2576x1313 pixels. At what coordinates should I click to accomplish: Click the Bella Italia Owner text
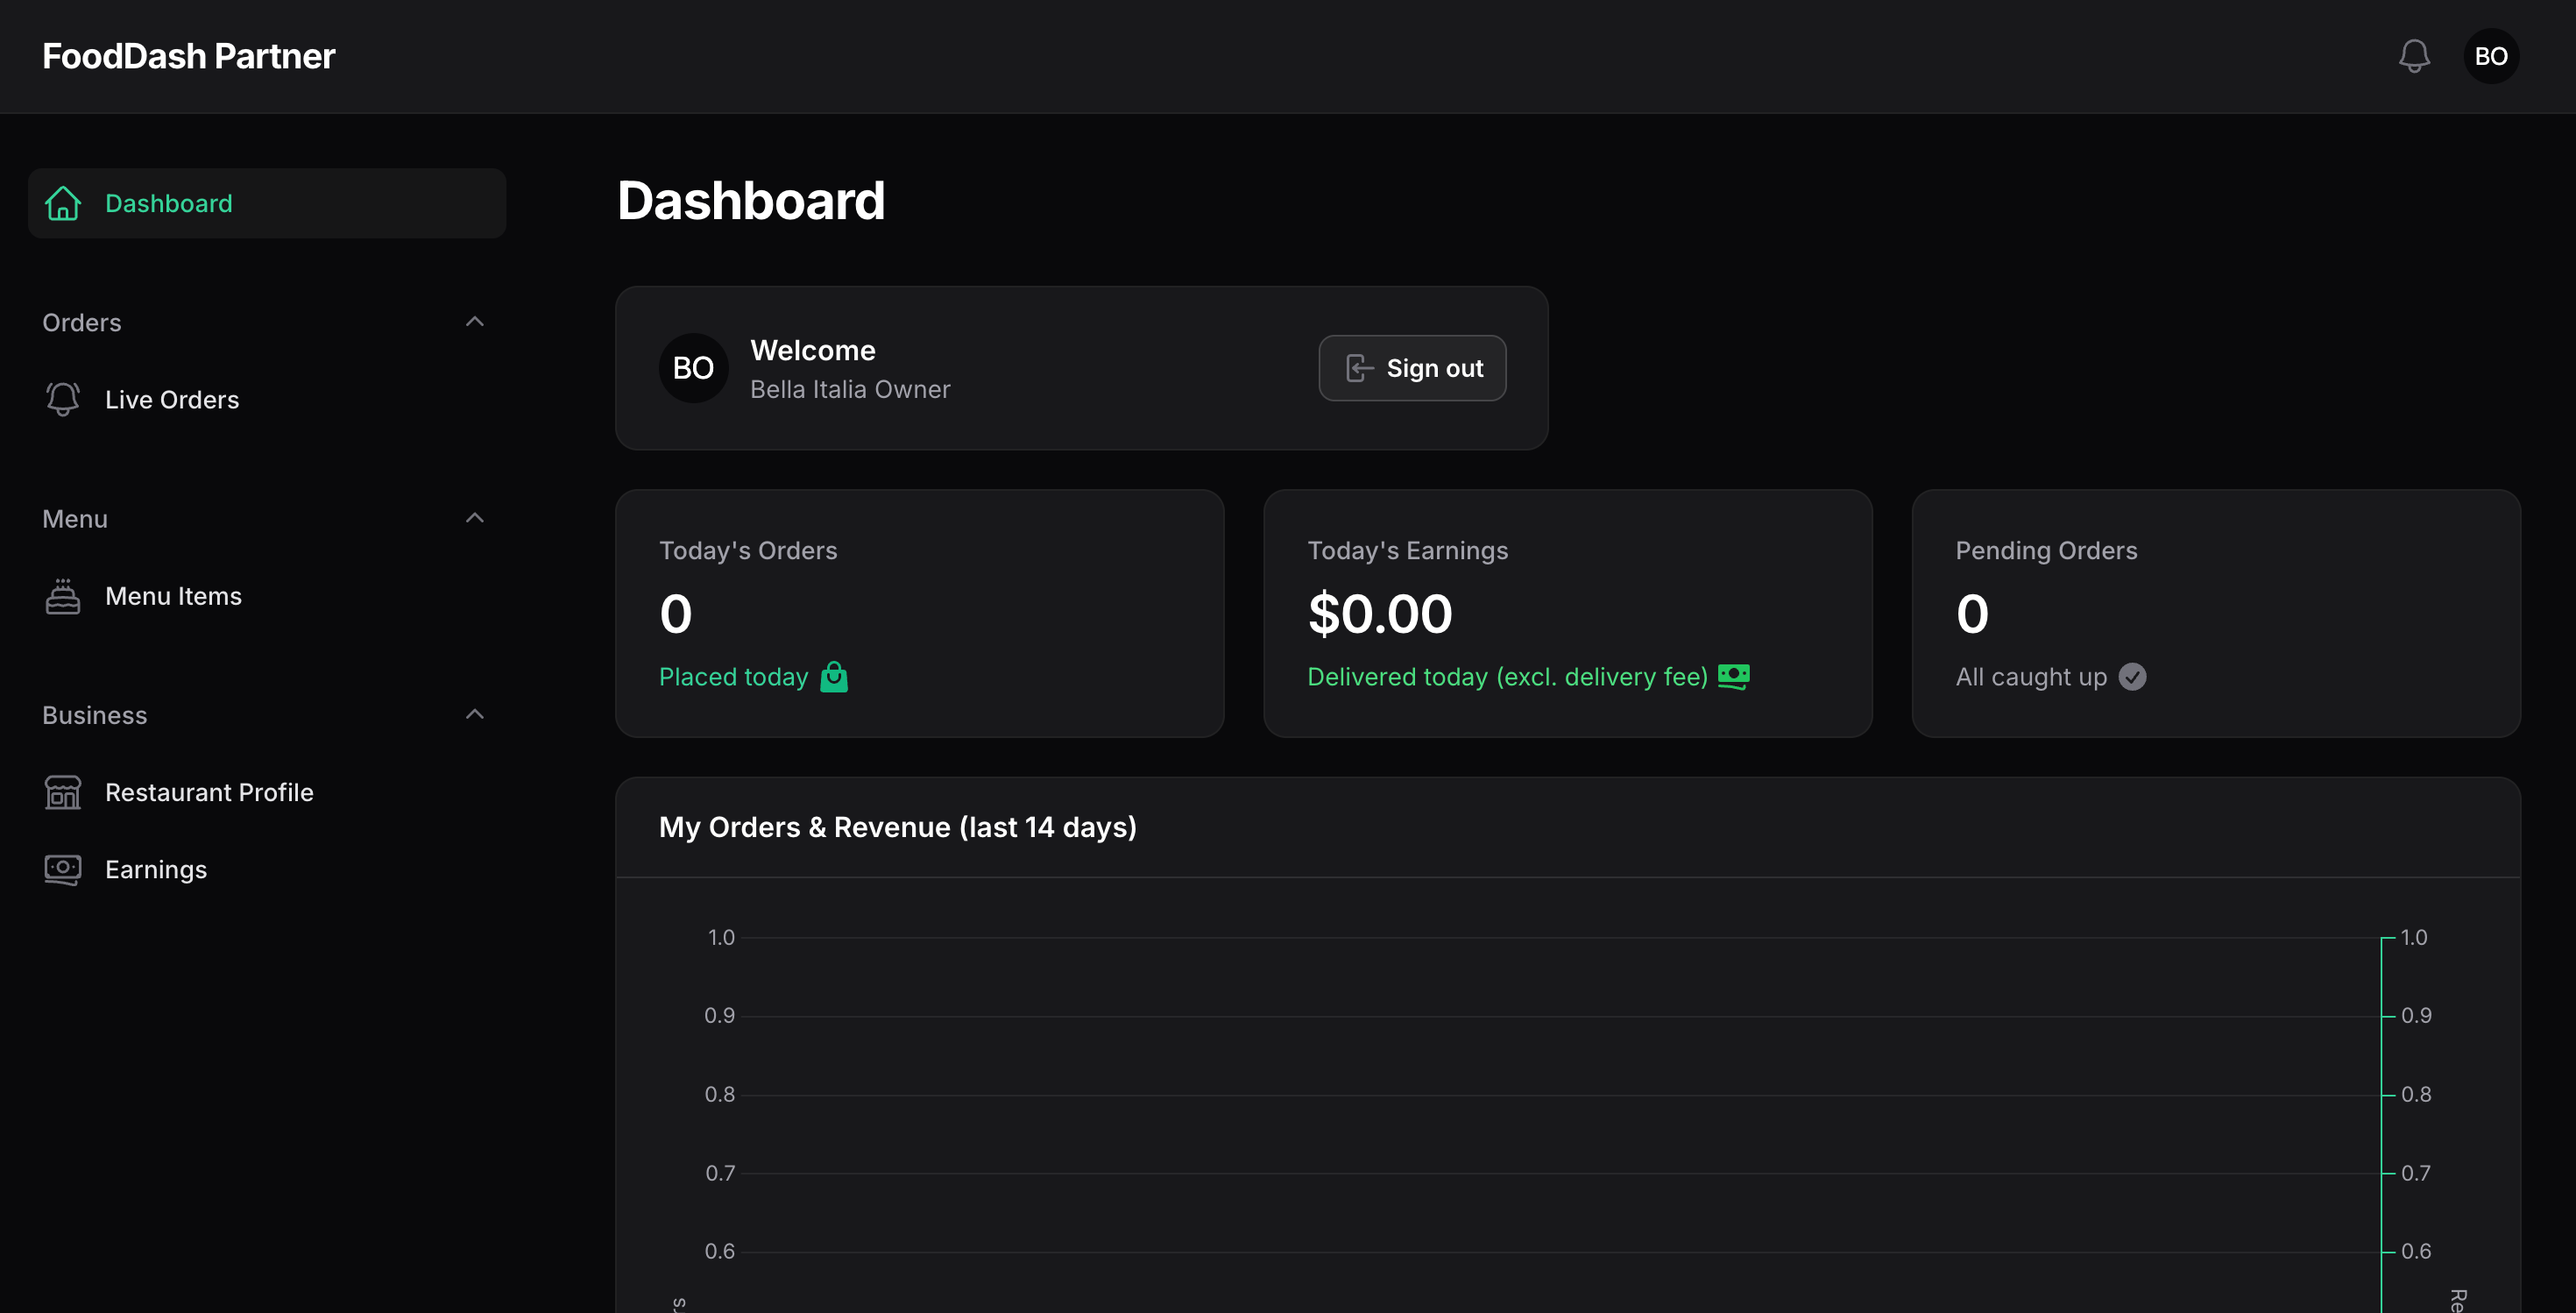850,389
